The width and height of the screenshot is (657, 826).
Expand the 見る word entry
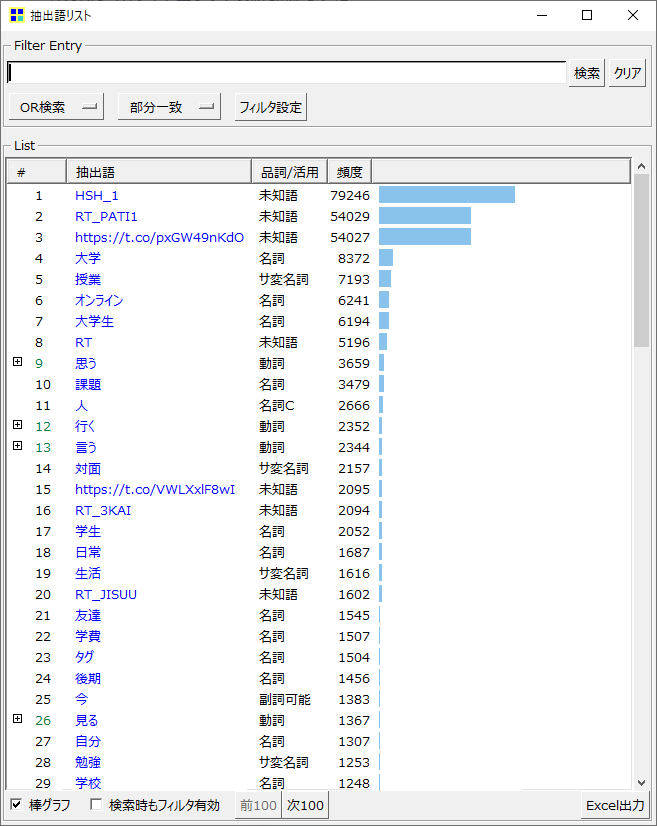17,719
